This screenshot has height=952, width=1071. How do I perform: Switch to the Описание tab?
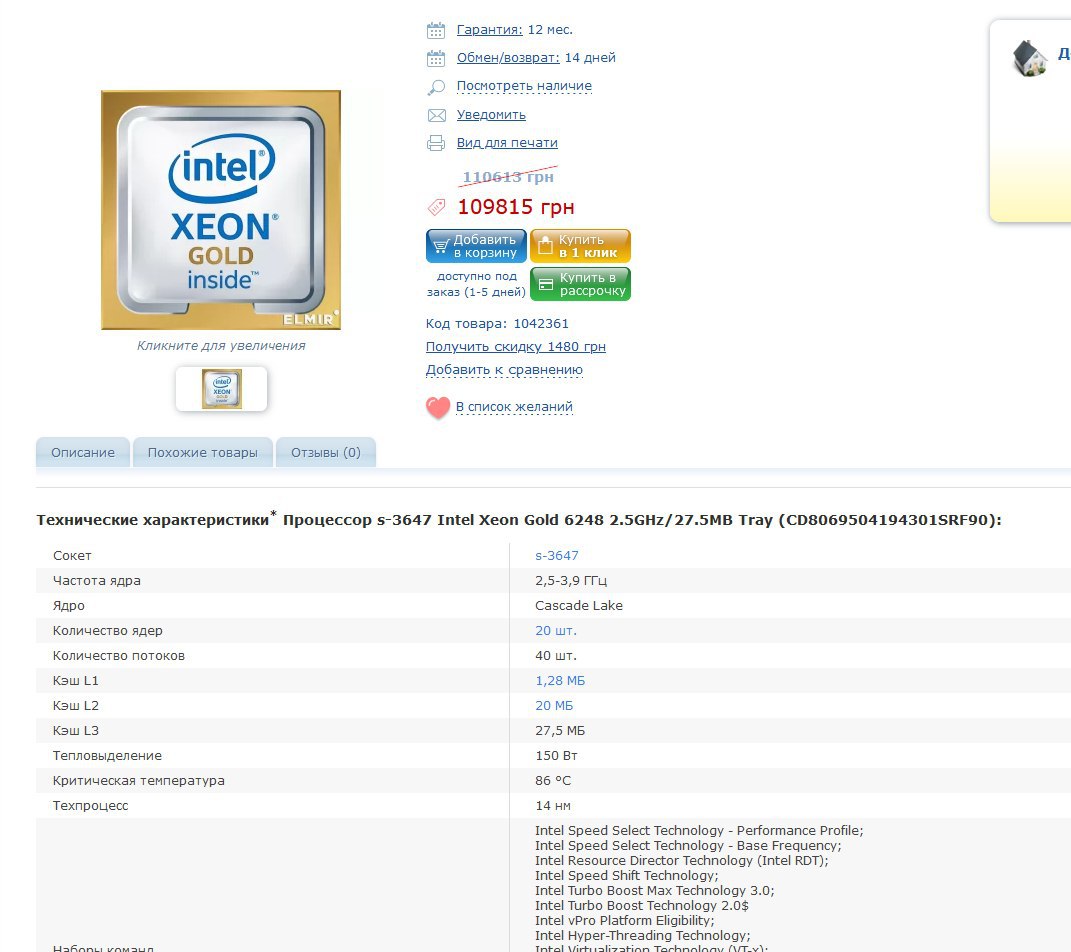point(83,453)
